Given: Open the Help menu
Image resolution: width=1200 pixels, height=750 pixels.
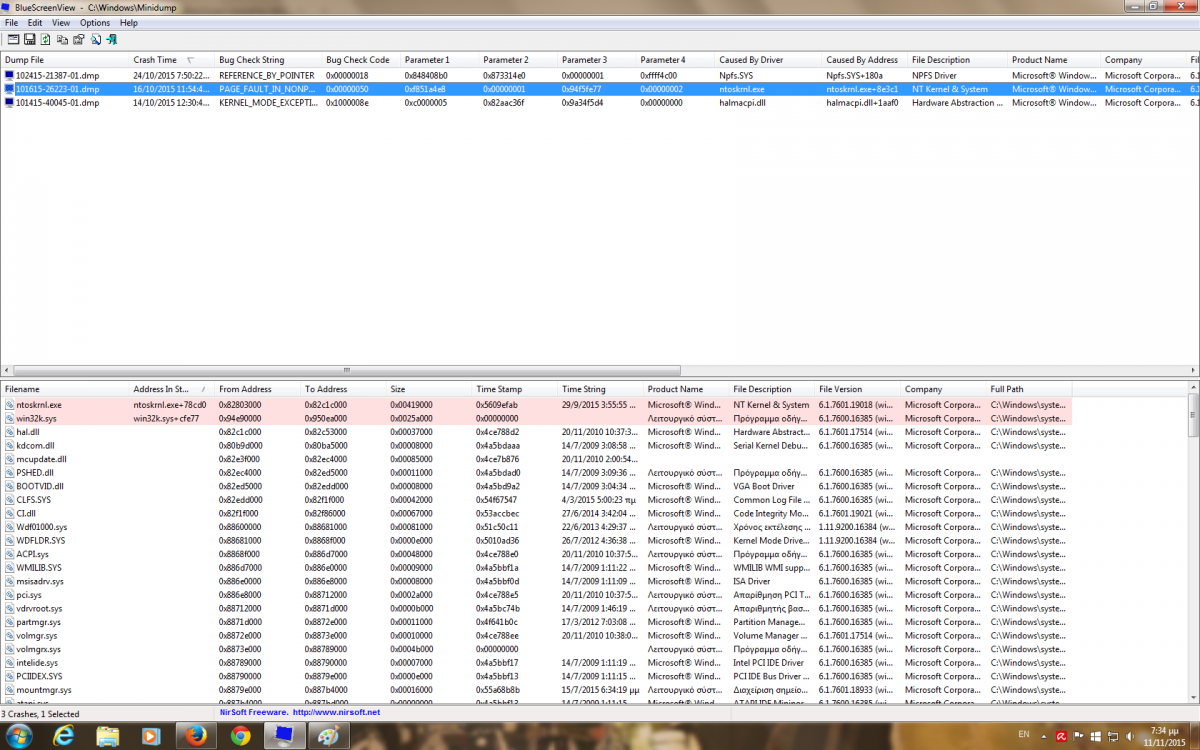Looking at the screenshot, I should 129,22.
